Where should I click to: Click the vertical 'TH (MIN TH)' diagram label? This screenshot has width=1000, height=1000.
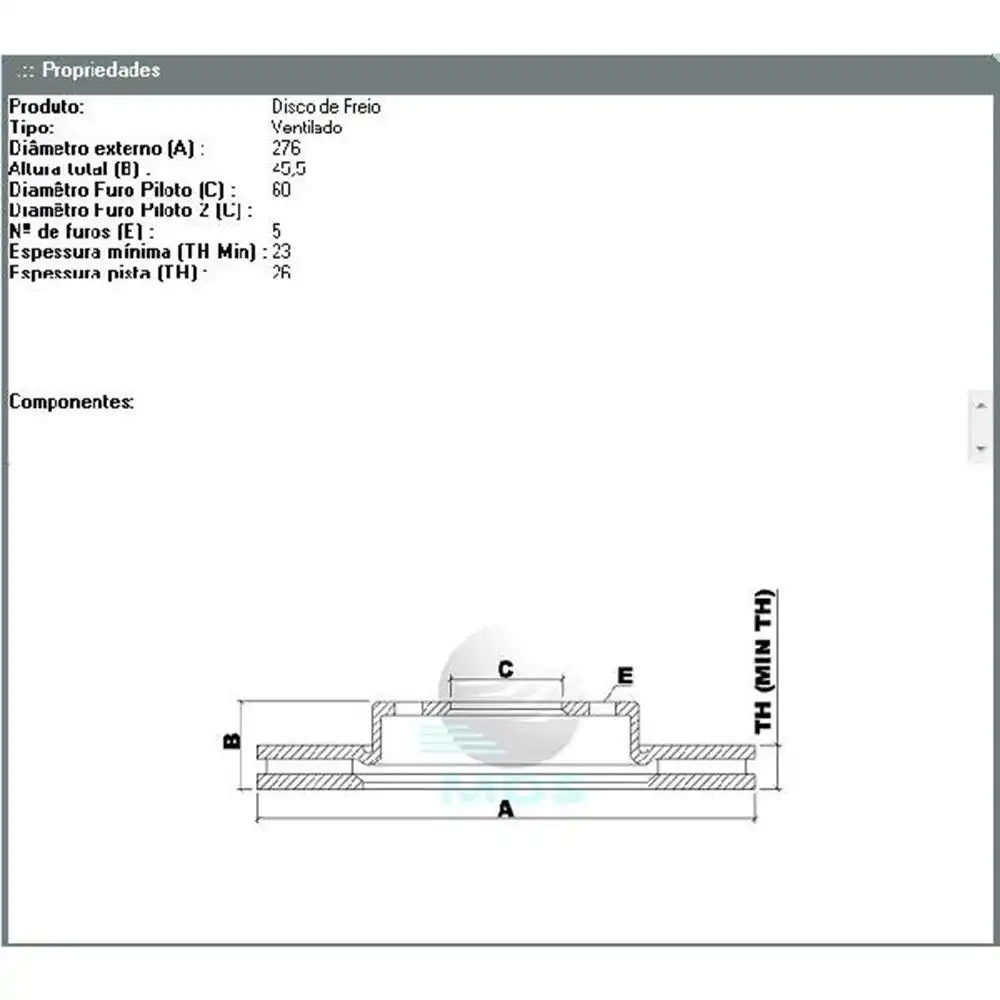pyautogui.click(x=764, y=662)
